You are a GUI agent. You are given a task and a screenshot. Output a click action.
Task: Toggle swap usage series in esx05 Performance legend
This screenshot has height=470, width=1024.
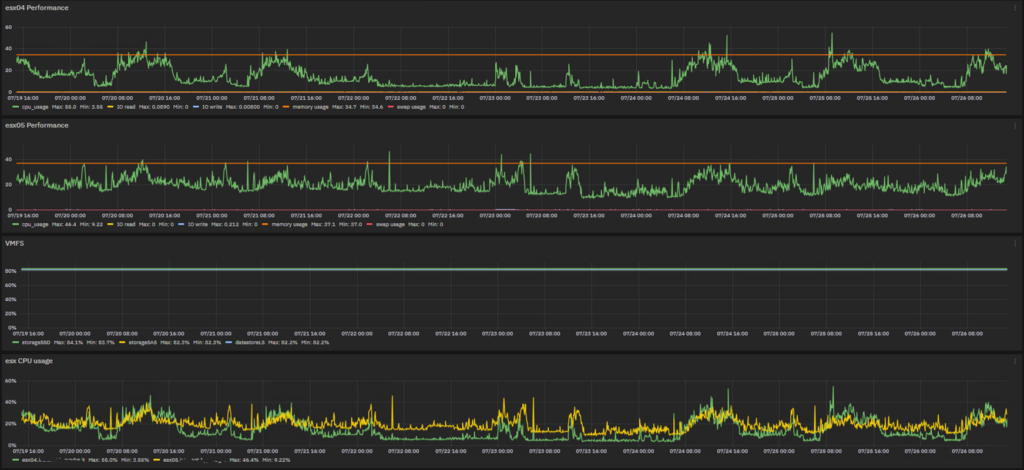391,225
